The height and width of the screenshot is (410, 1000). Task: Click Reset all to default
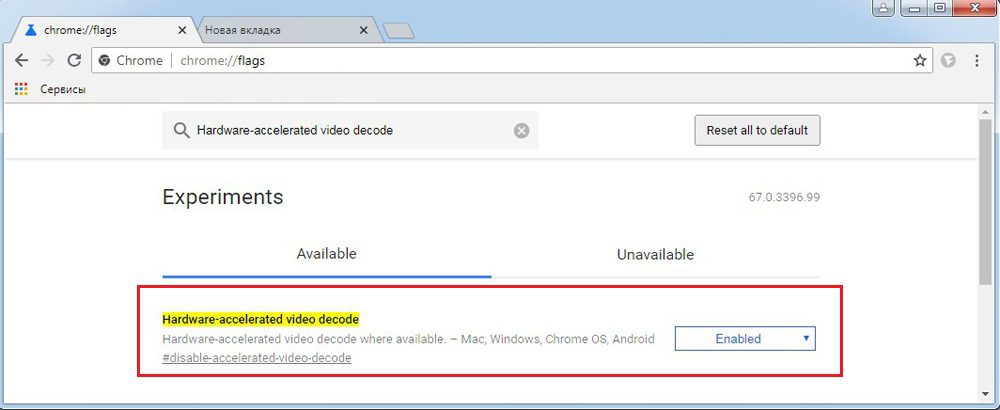(x=757, y=131)
